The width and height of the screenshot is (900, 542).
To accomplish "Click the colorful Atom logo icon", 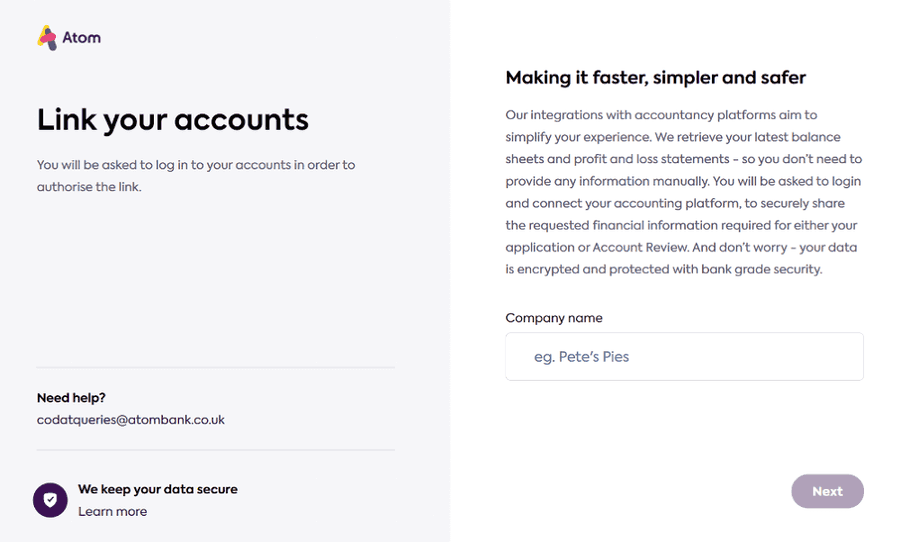I will click(x=48, y=38).
